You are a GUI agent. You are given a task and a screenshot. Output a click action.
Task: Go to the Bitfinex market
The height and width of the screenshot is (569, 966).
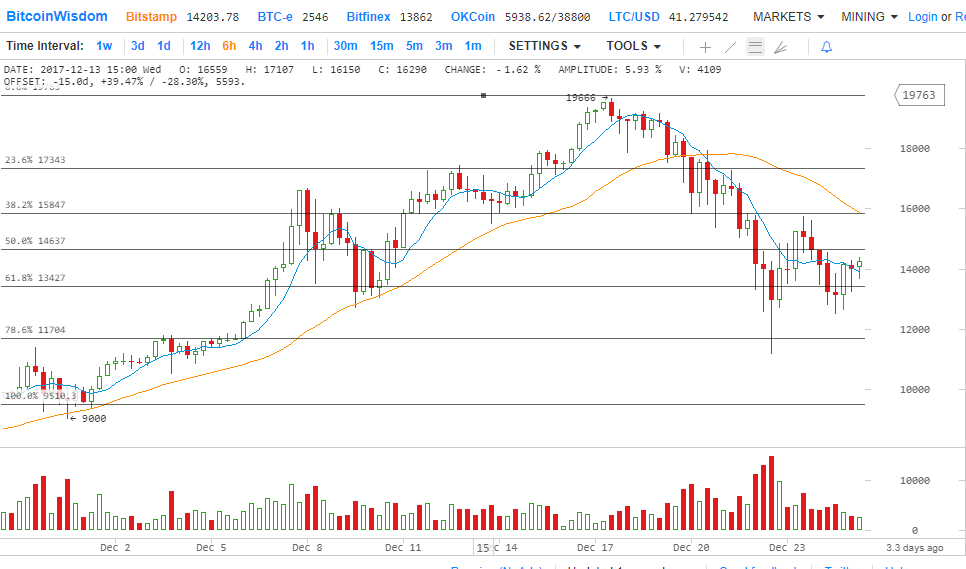coord(369,17)
